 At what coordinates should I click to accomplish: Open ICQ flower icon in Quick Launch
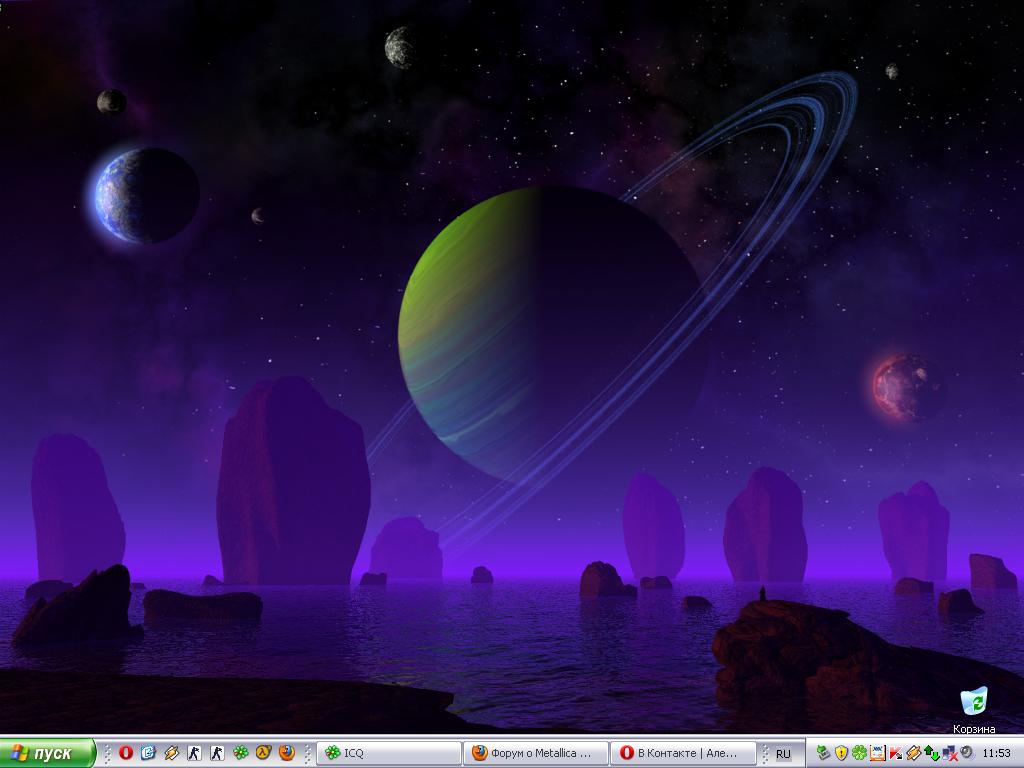(240, 753)
